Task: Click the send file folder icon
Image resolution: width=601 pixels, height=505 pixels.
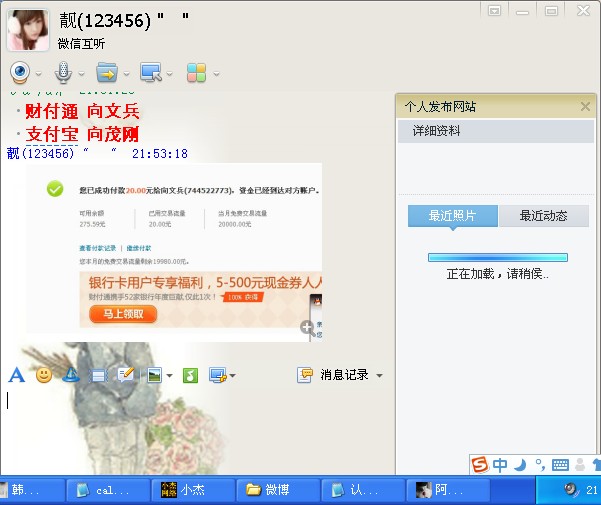Action: click(x=107, y=73)
